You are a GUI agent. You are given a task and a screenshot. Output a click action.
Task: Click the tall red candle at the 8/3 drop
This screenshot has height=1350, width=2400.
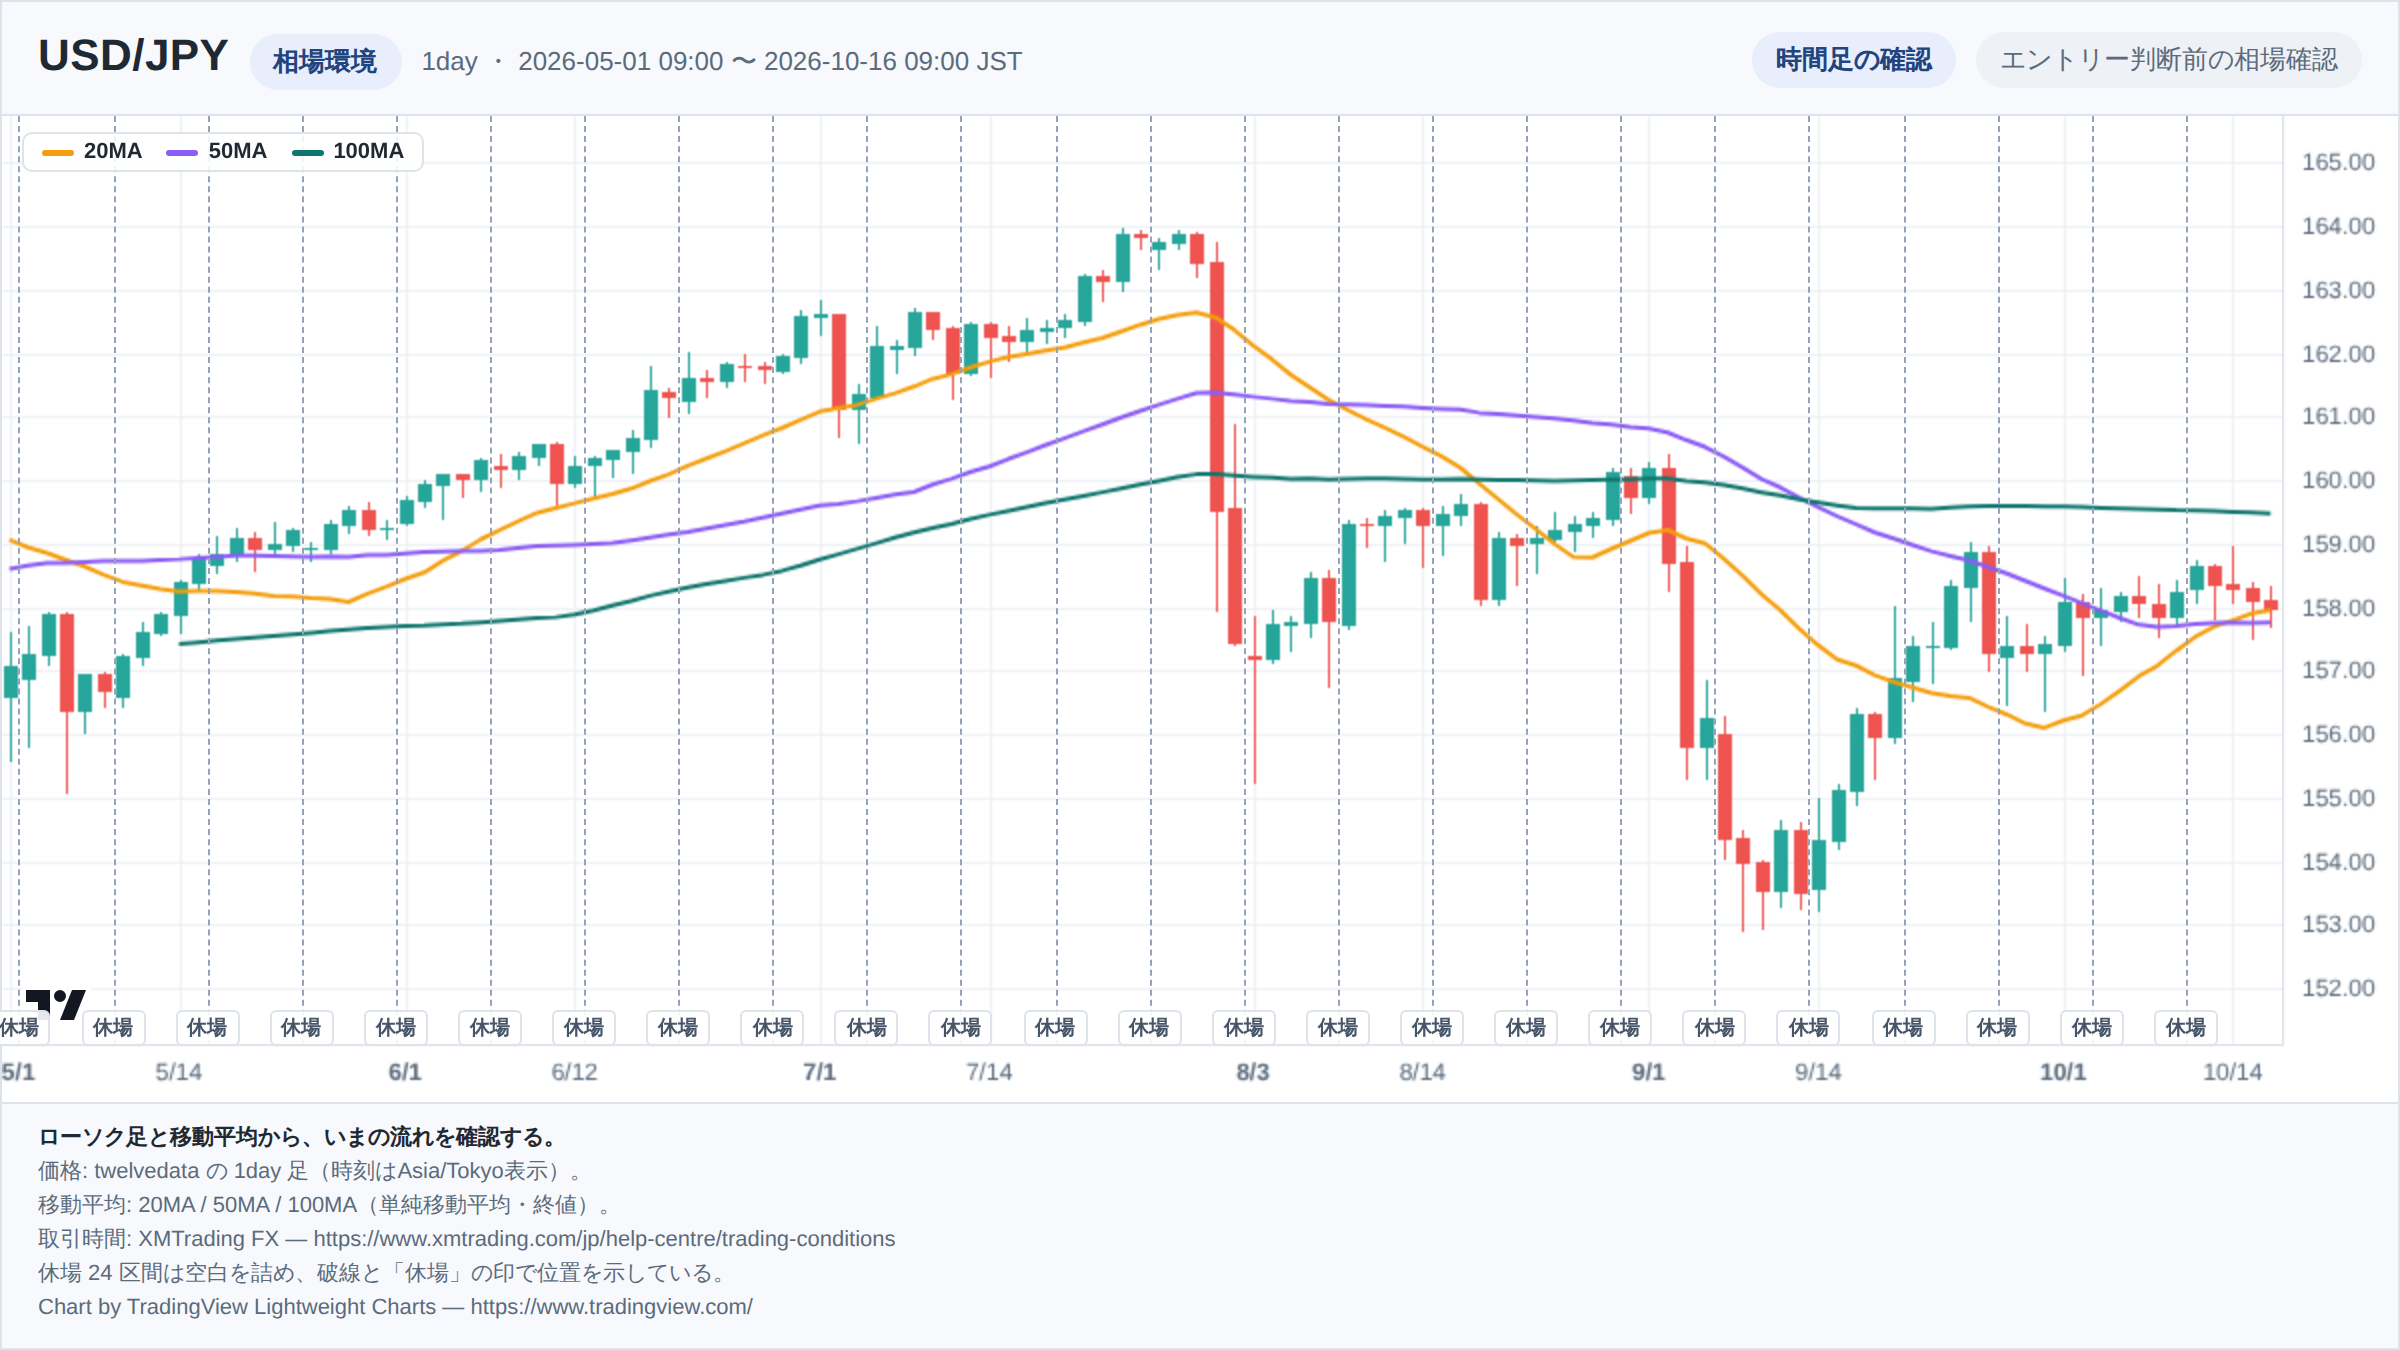coord(1217,387)
